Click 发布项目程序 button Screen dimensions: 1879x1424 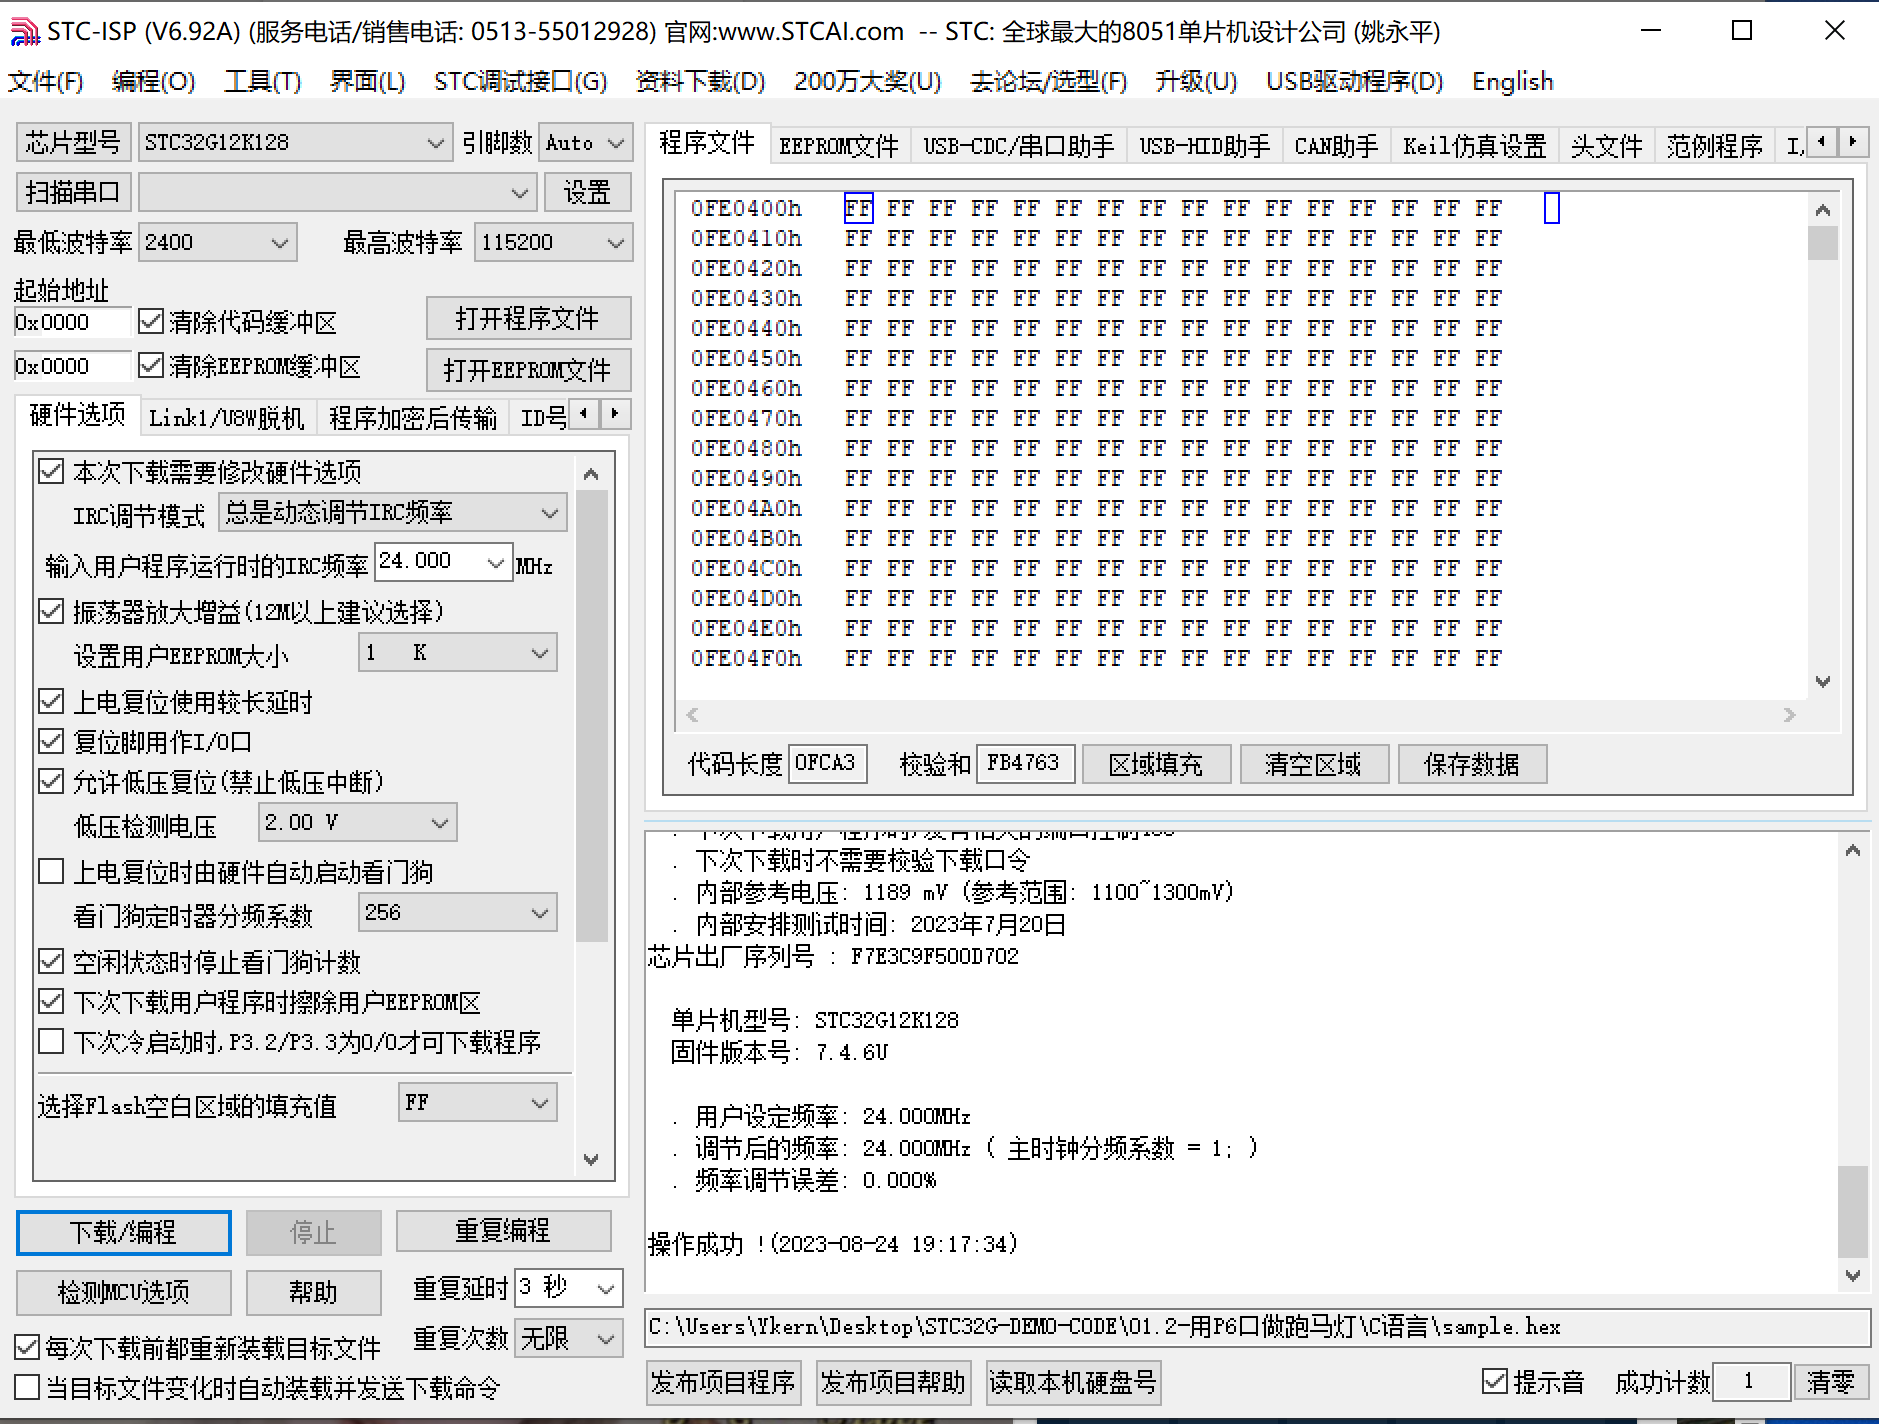click(722, 1382)
